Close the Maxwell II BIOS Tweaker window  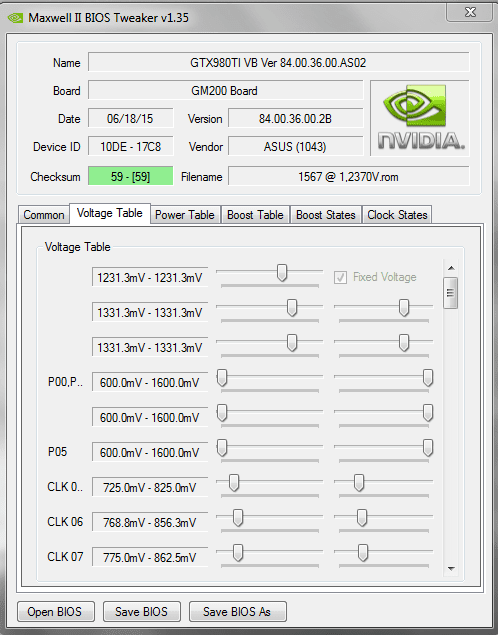(470, 12)
